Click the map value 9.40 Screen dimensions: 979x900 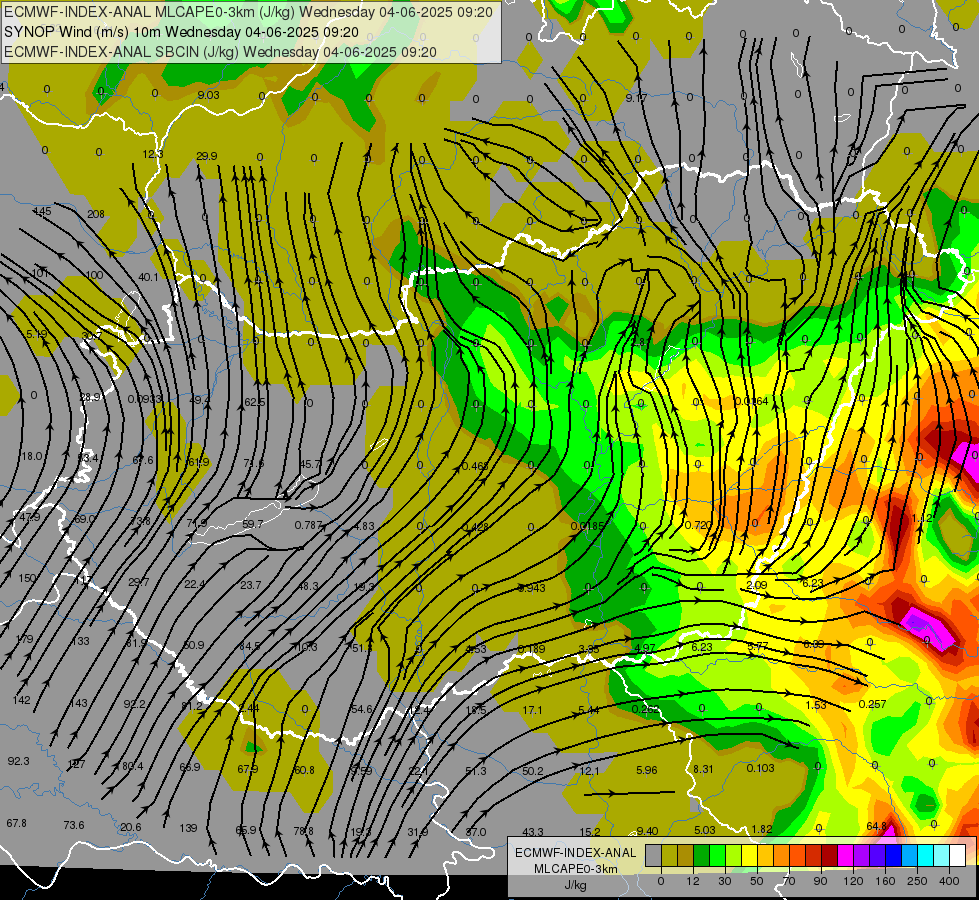(x=647, y=831)
